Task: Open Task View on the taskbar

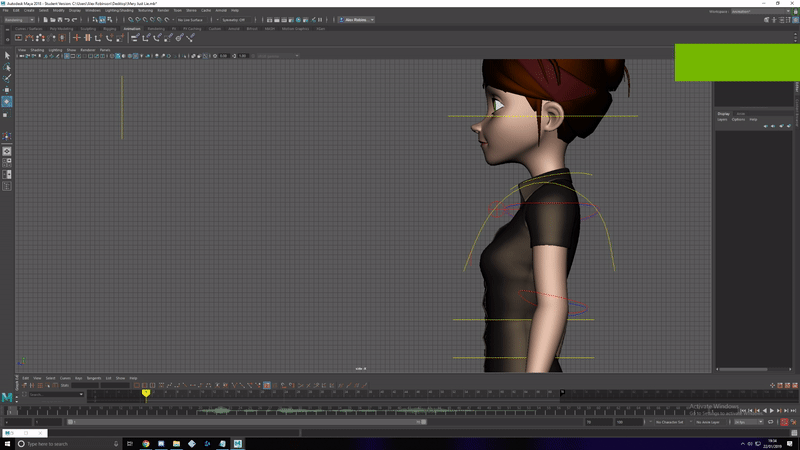Action: [x=130, y=443]
